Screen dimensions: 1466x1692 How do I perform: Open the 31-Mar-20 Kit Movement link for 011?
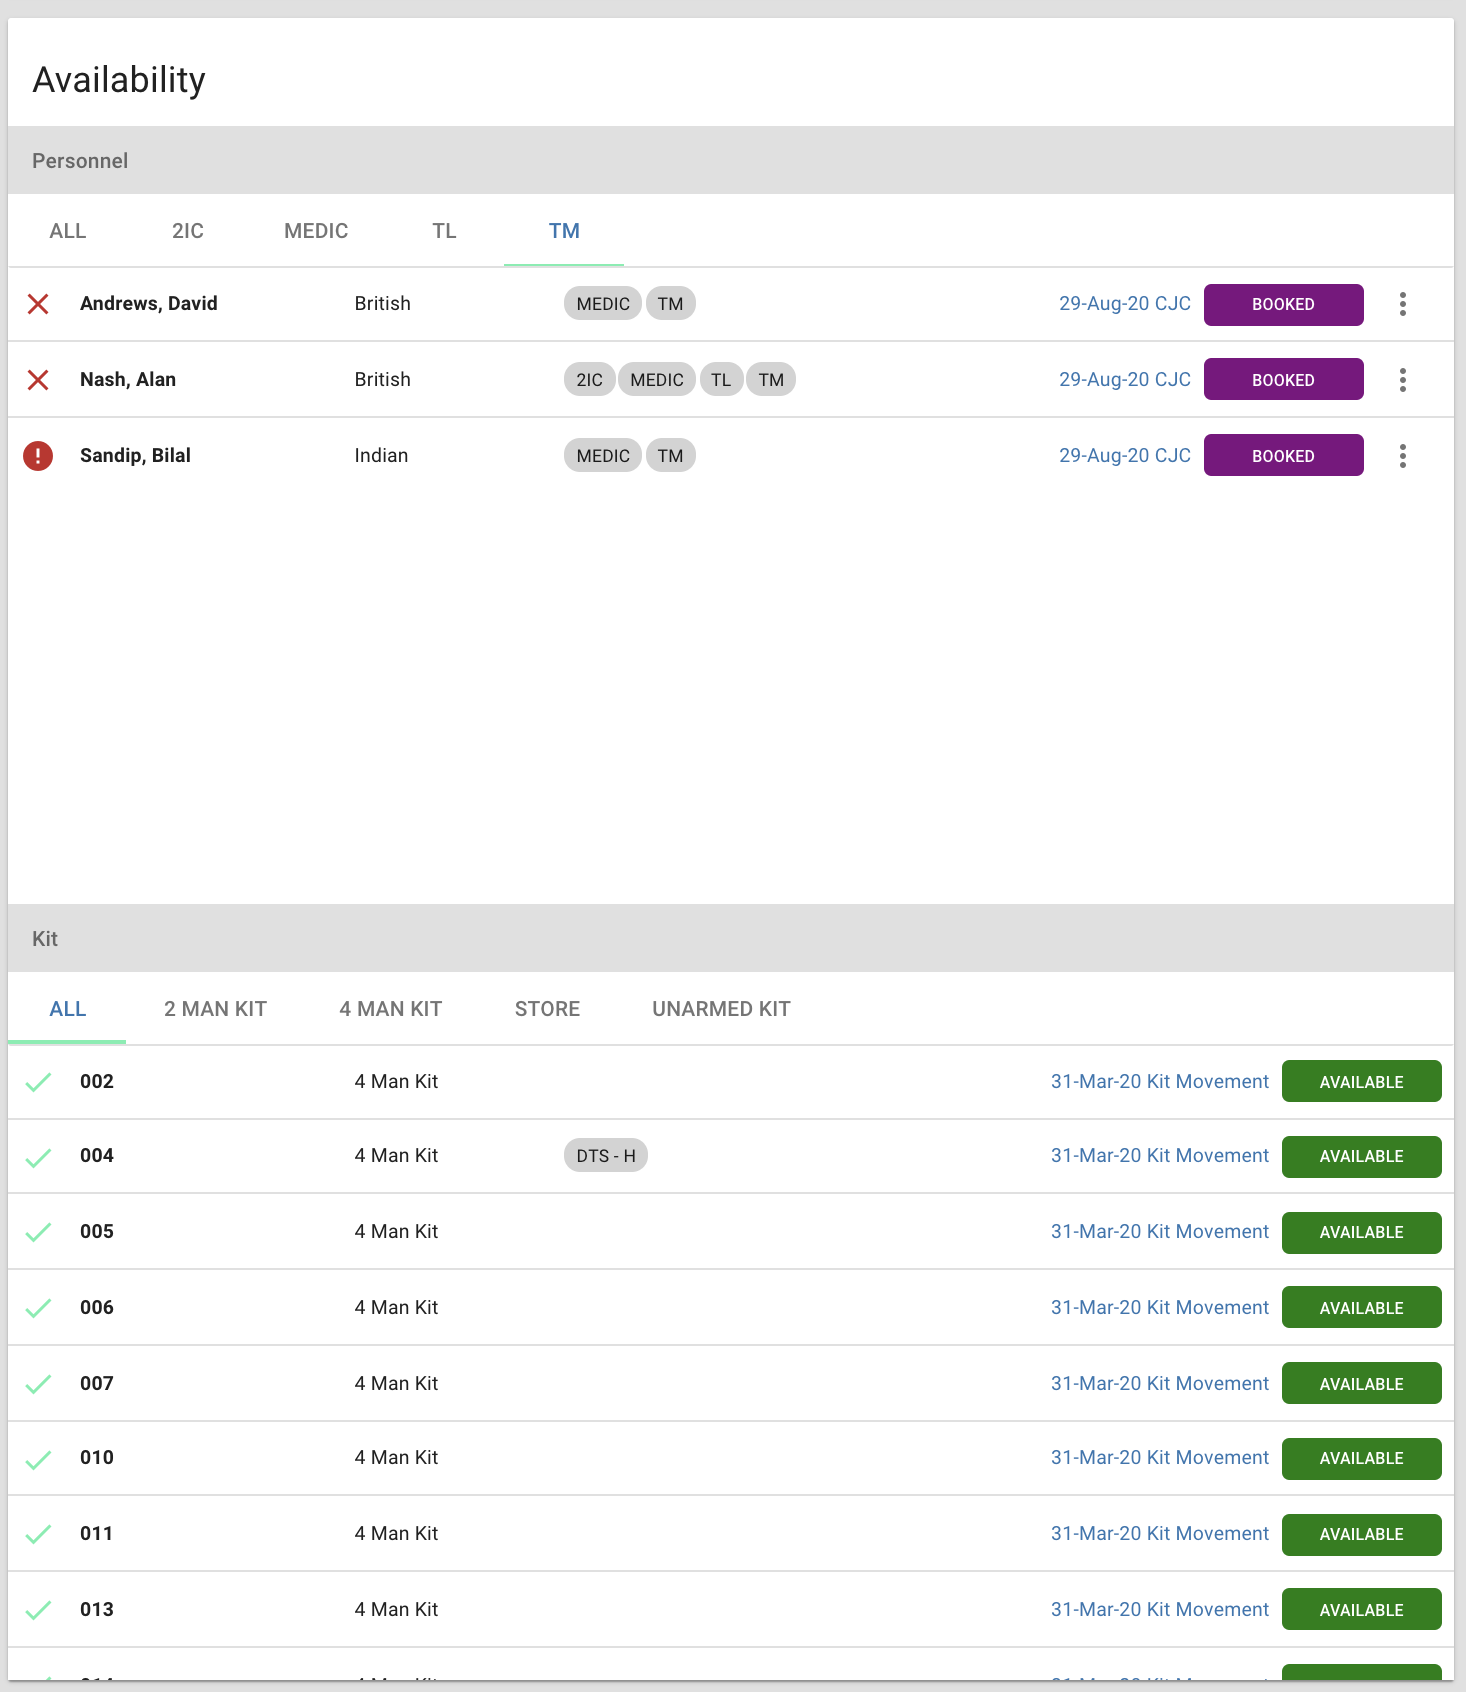coord(1160,1534)
